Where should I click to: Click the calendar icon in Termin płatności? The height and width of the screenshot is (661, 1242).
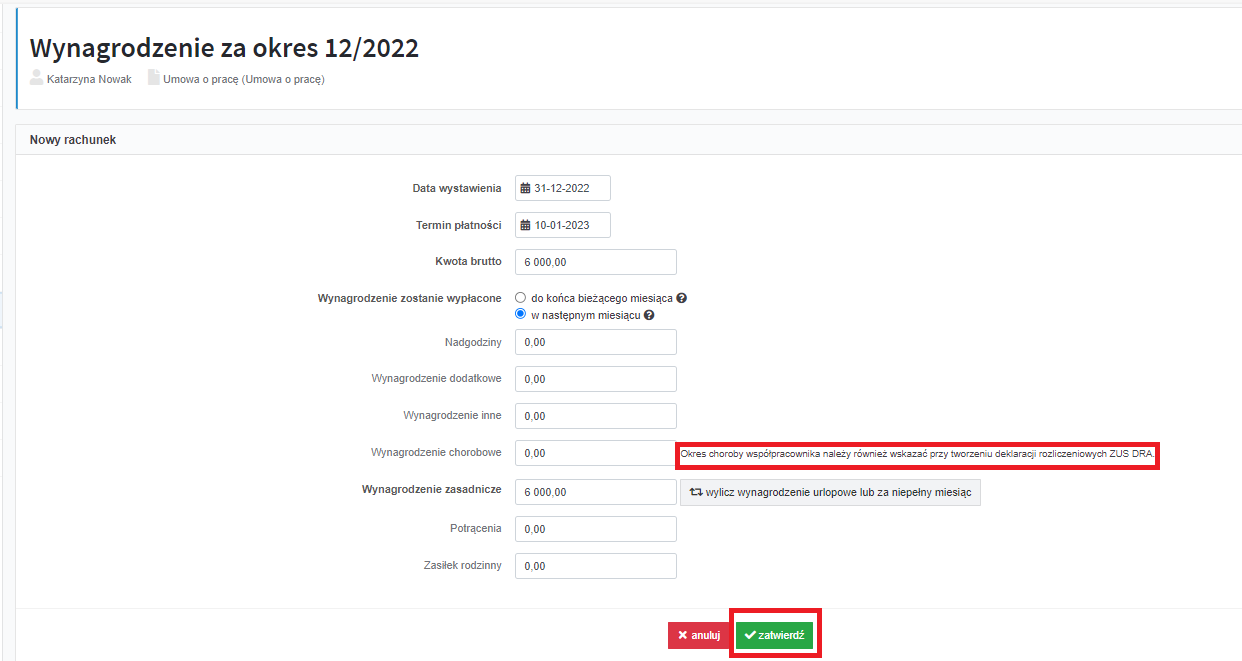[525, 225]
